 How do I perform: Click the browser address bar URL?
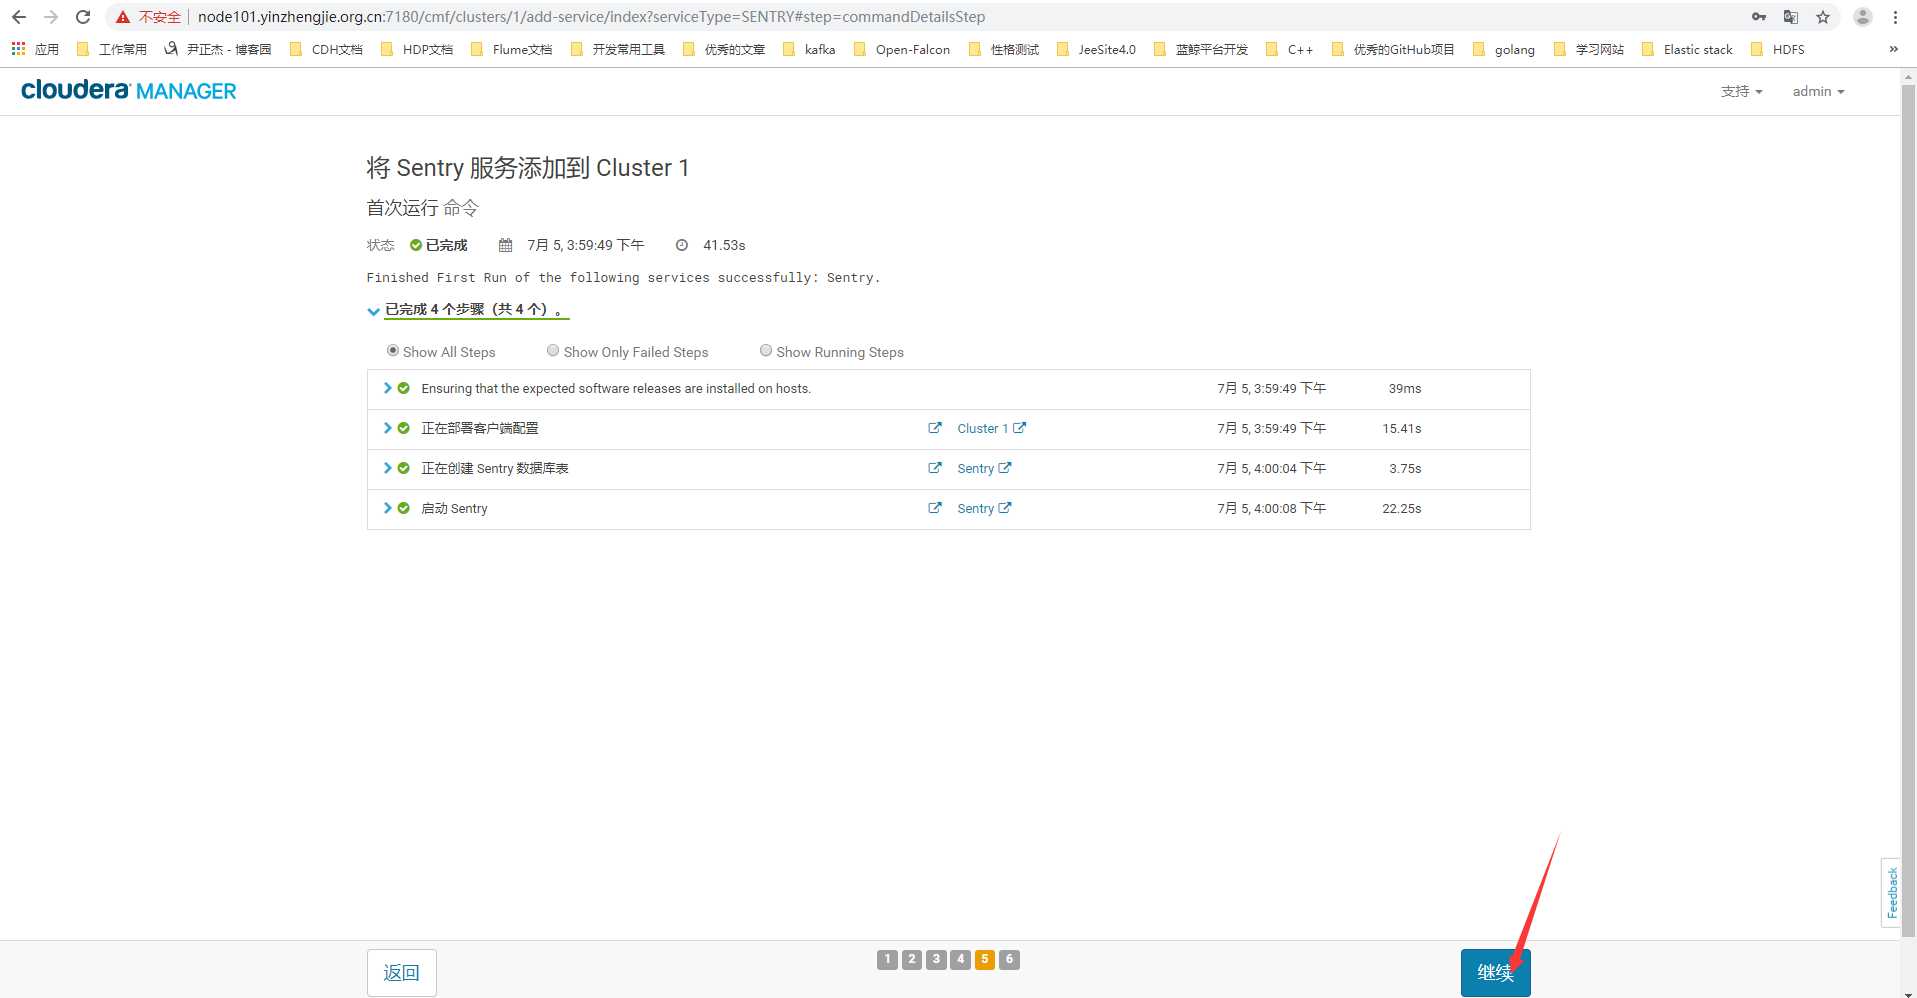coord(591,17)
